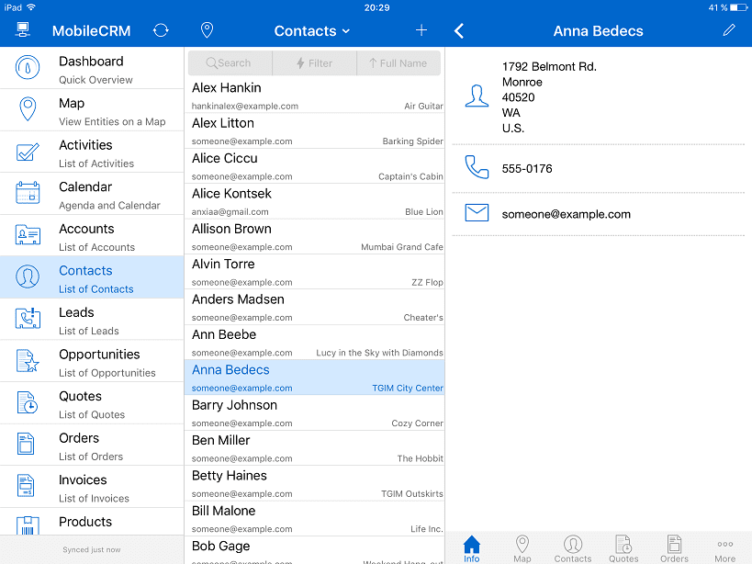752x564 pixels.
Task: Click the contacts Search field
Action: 229,63
